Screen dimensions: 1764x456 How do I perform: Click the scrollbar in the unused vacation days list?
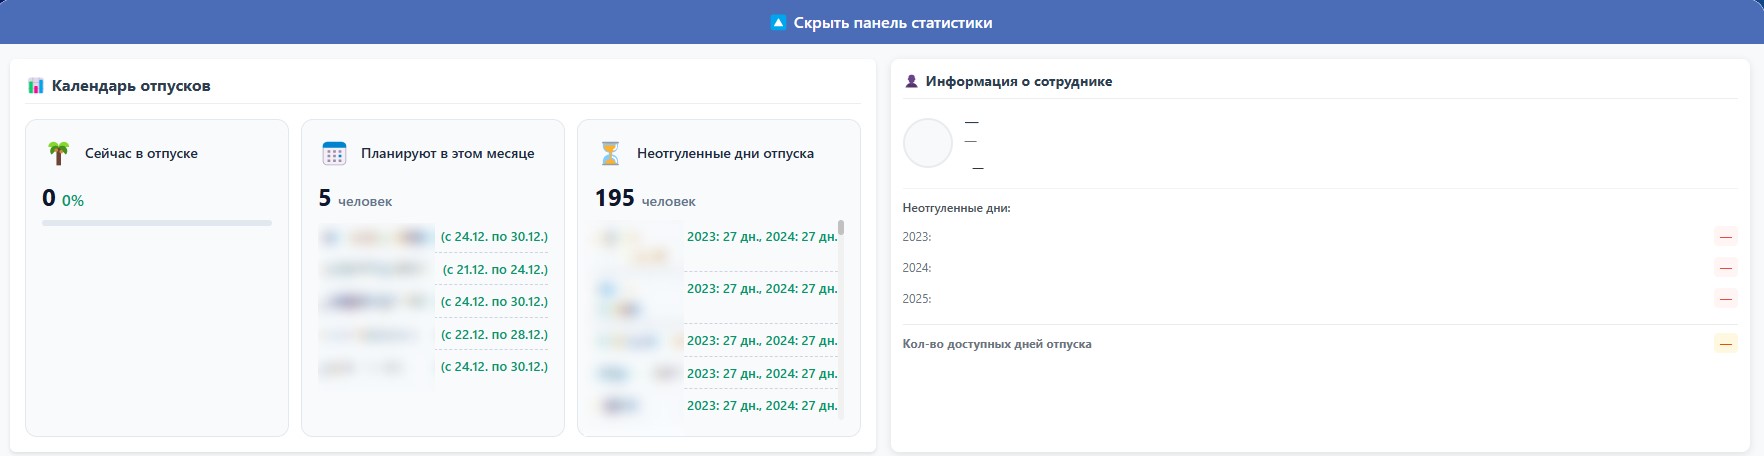tap(841, 228)
